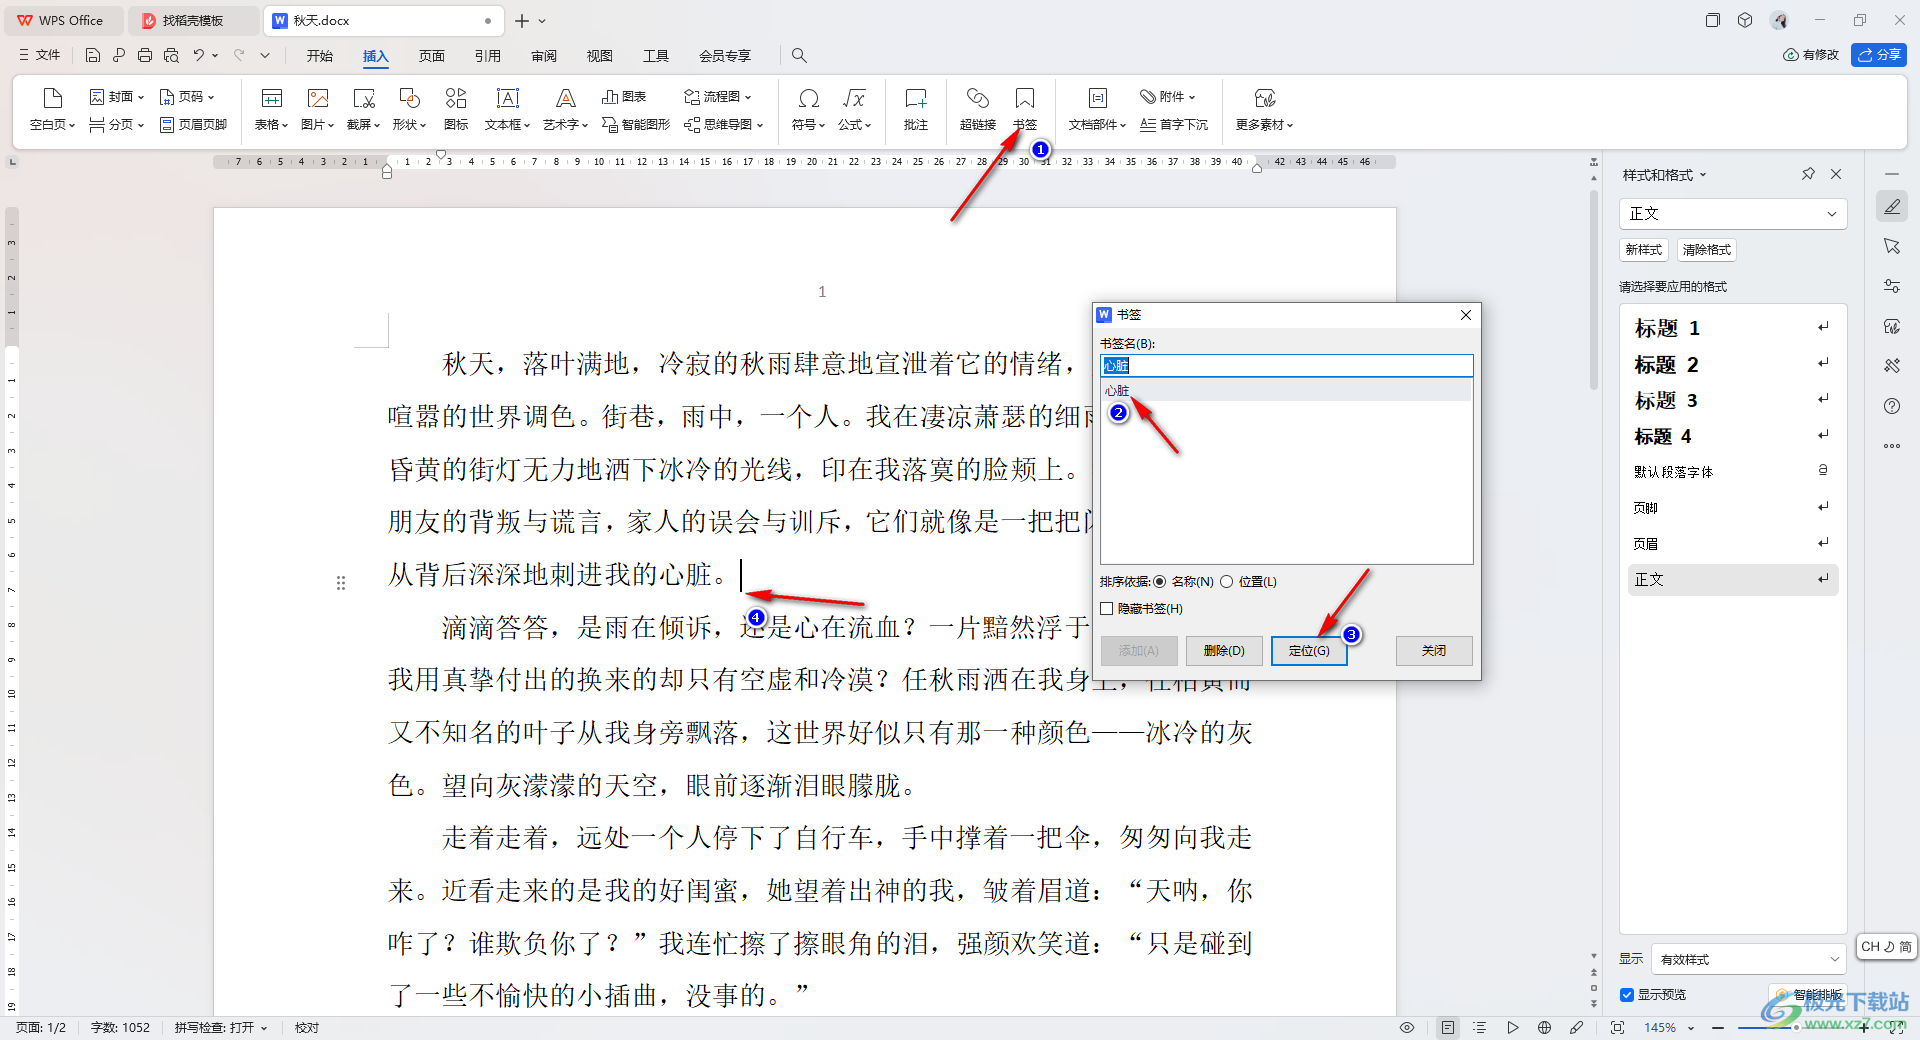The width and height of the screenshot is (1920, 1040).
Task: Click the zoom out minus button
Action: [x=1718, y=1028]
